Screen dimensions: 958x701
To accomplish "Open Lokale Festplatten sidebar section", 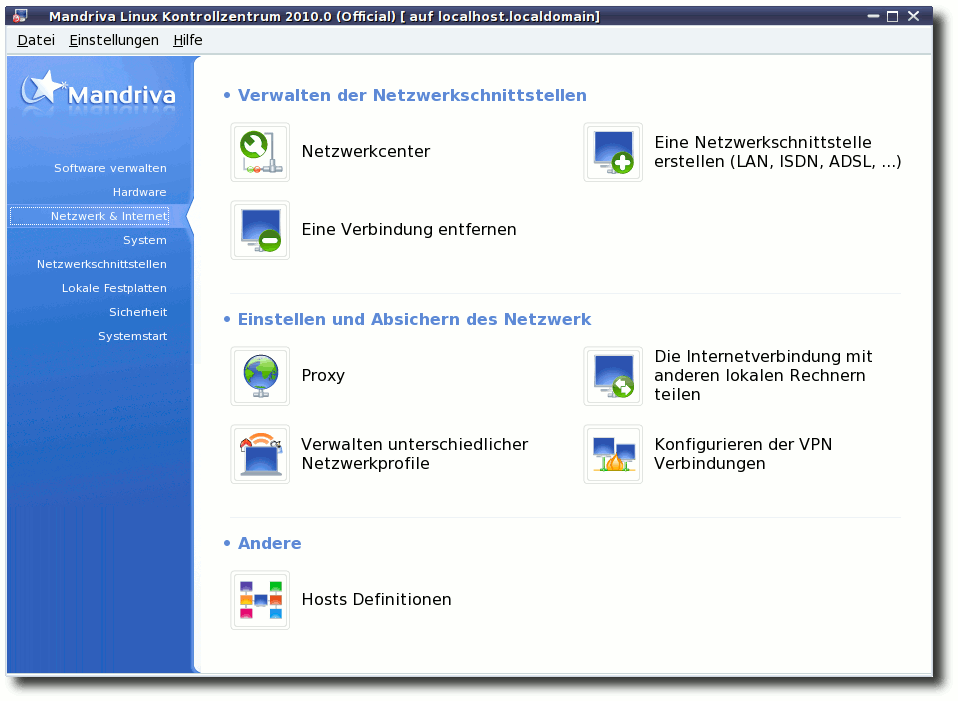I will pyautogui.click(x=114, y=288).
